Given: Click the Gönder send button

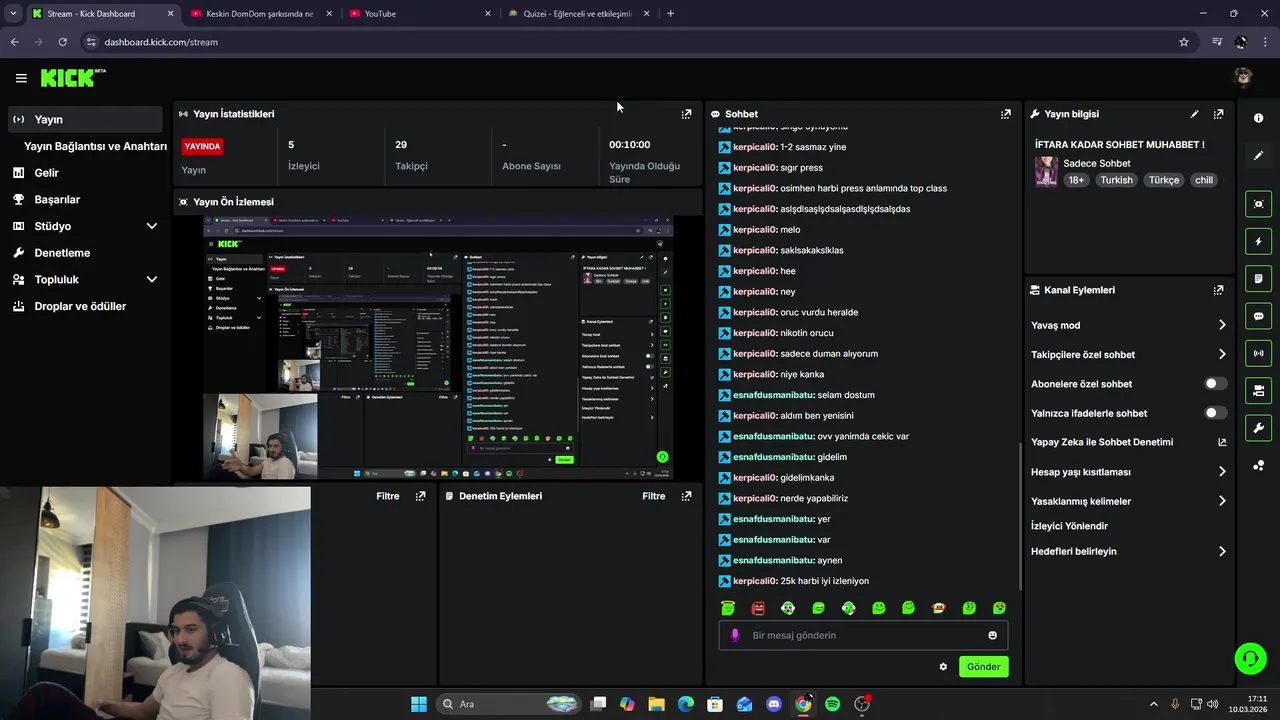Looking at the screenshot, I should point(983,667).
